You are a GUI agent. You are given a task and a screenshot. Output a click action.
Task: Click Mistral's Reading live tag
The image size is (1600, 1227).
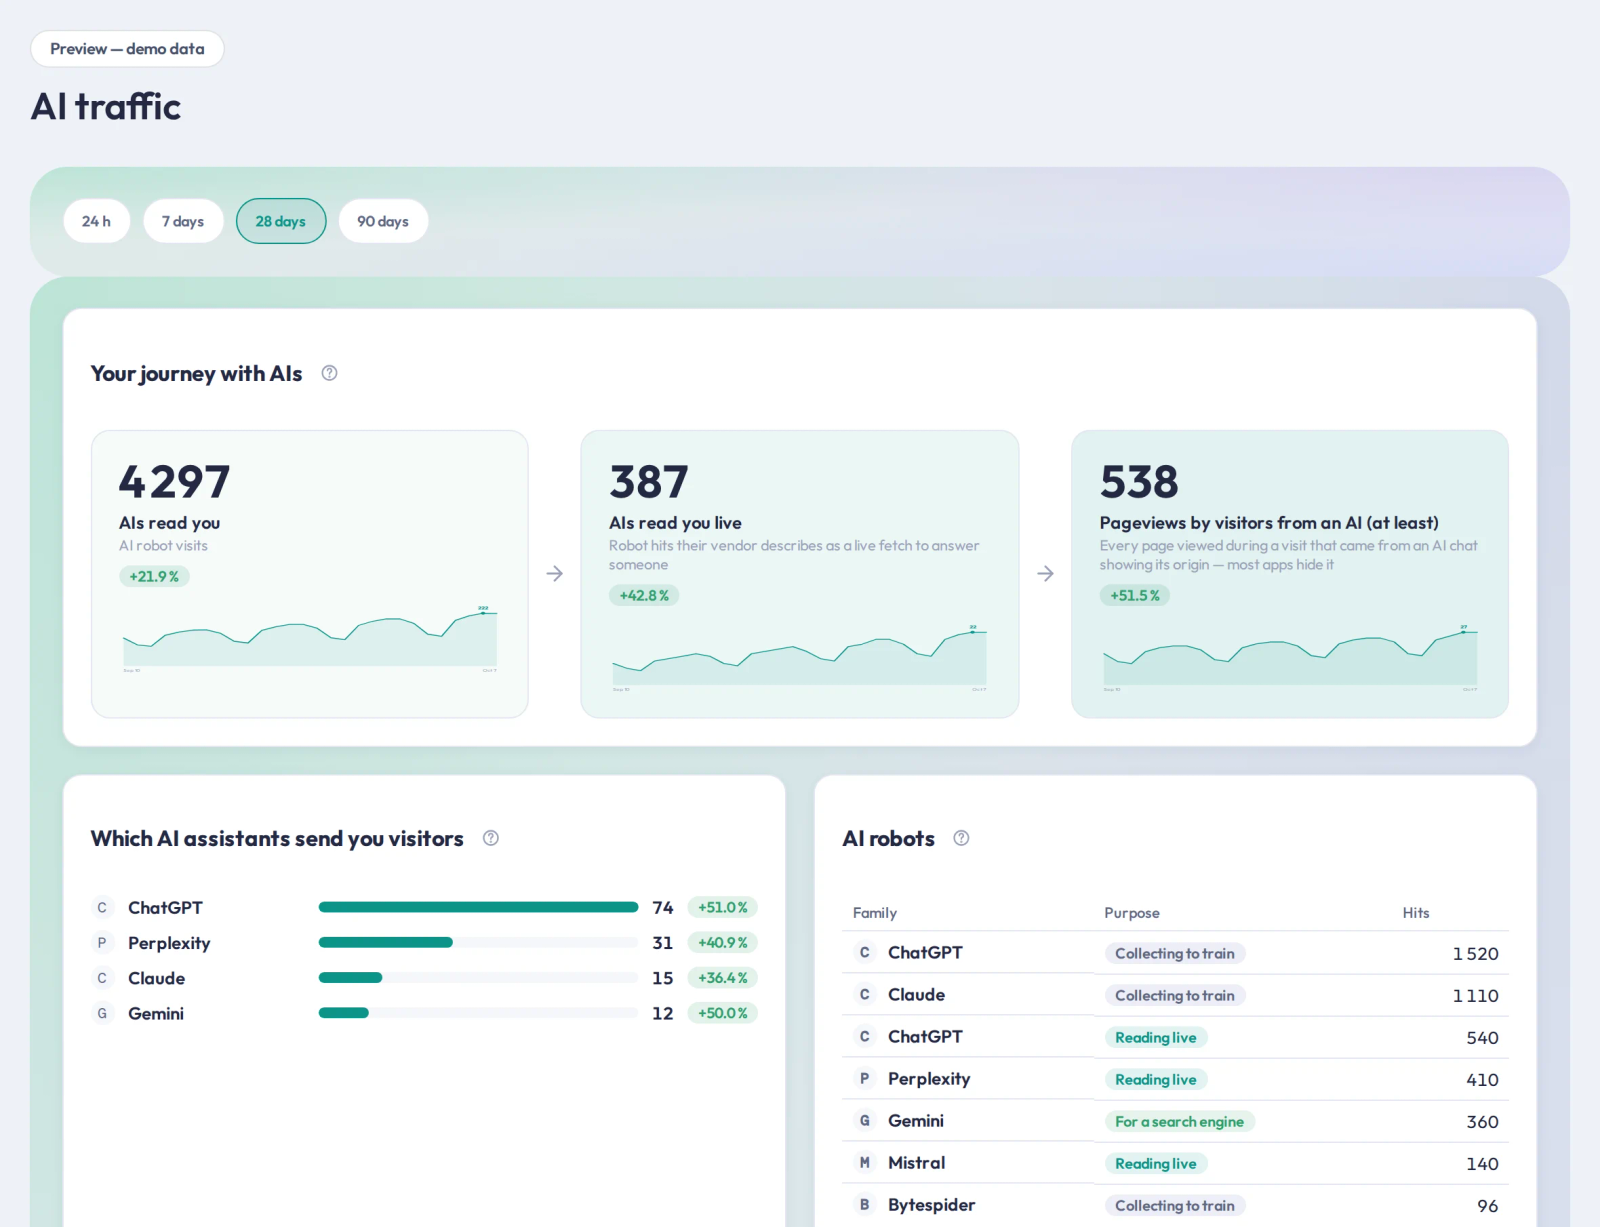1156,1164
